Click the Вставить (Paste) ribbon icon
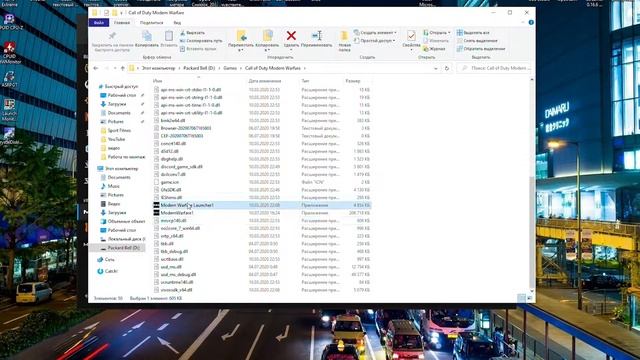The height and width of the screenshot is (360, 640). click(169, 36)
